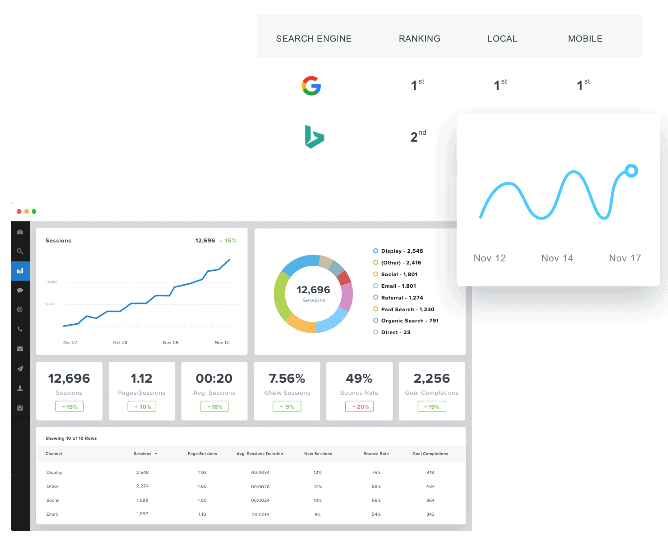668x543 pixels.
Task: Click Bing's 2nd ranking value
Action: pos(418,136)
